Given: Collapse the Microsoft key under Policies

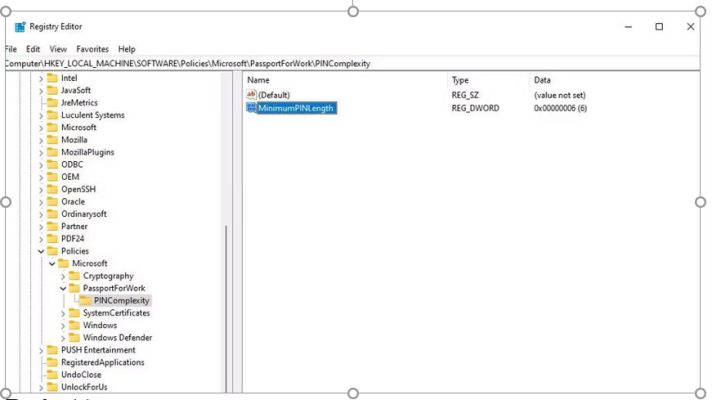Looking at the screenshot, I should 52,263.
